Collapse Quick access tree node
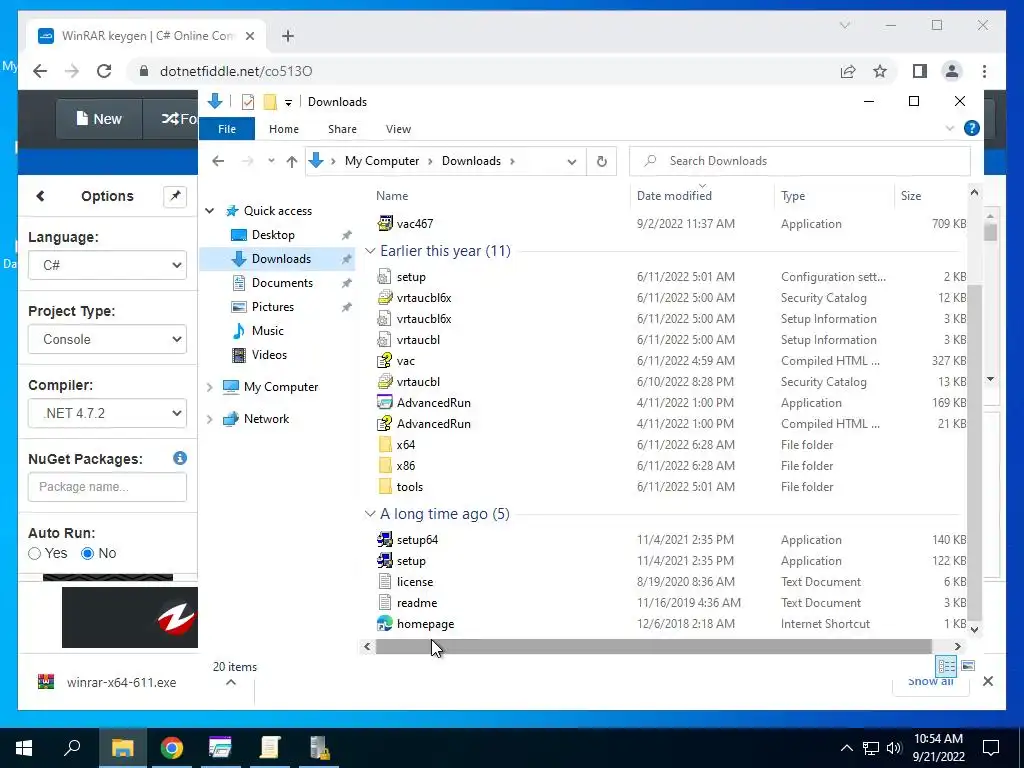The width and height of the screenshot is (1024, 768). tap(210, 211)
